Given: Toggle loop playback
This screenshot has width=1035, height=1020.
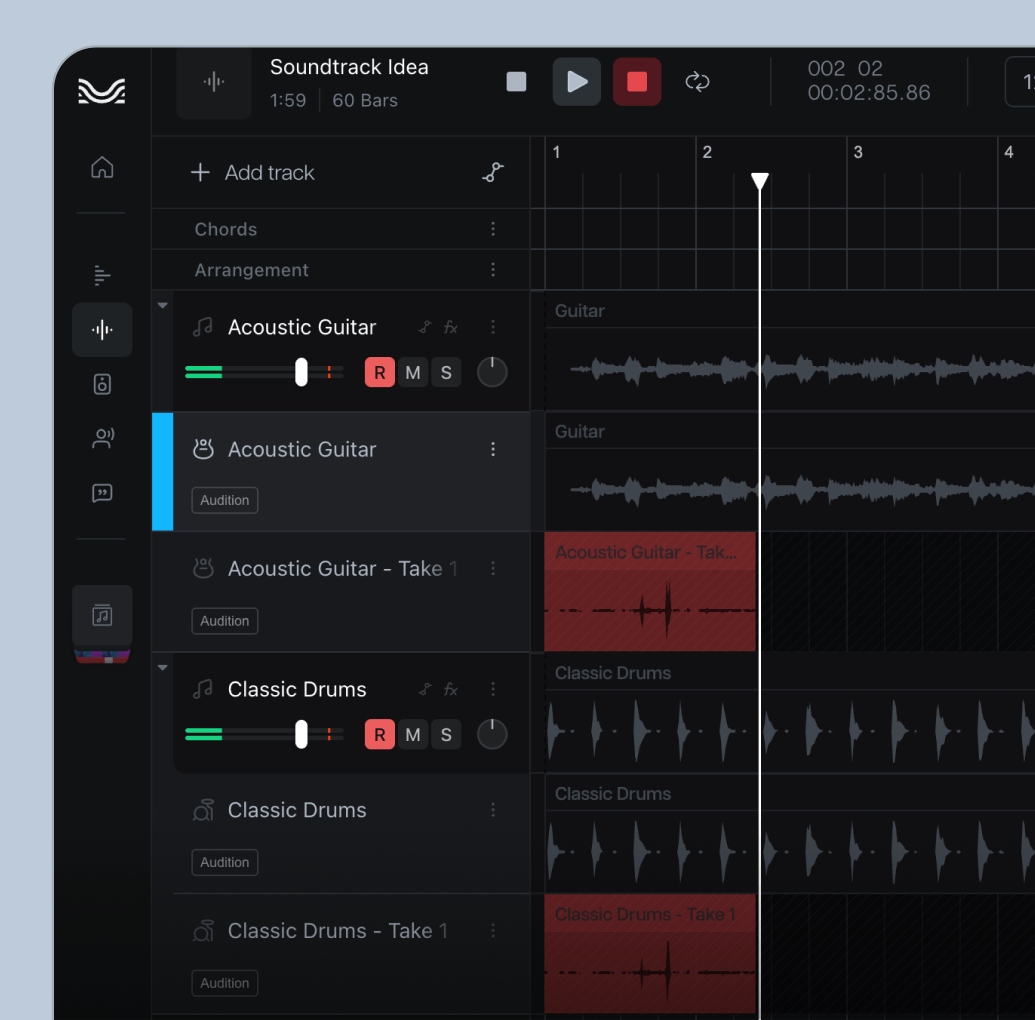Looking at the screenshot, I should point(697,82).
